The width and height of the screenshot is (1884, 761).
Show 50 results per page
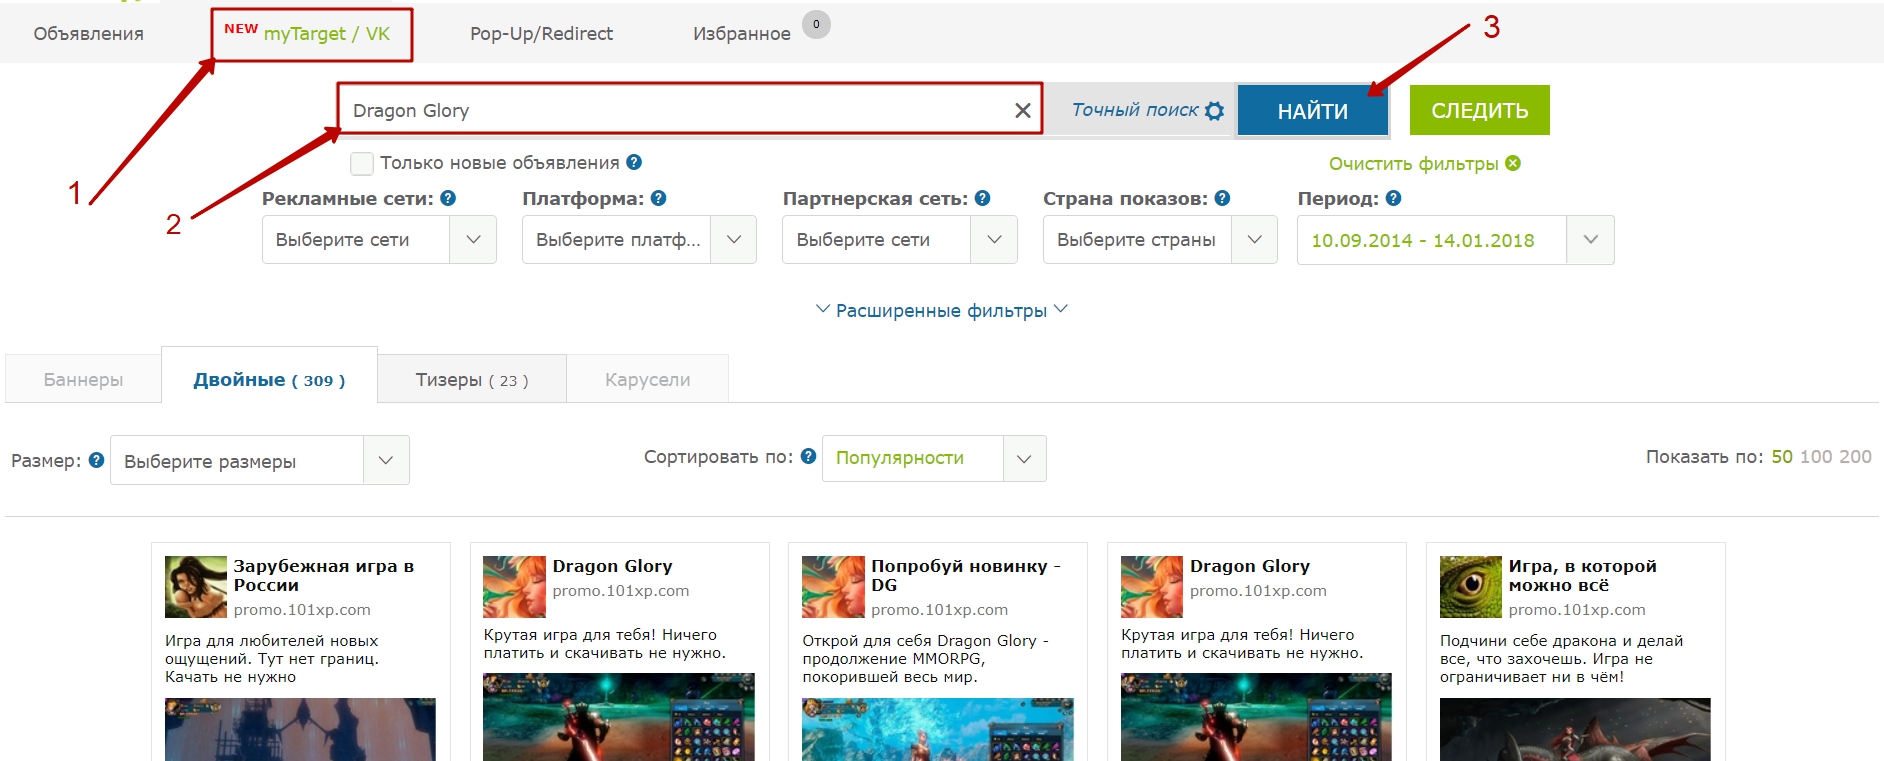[1782, 456]
